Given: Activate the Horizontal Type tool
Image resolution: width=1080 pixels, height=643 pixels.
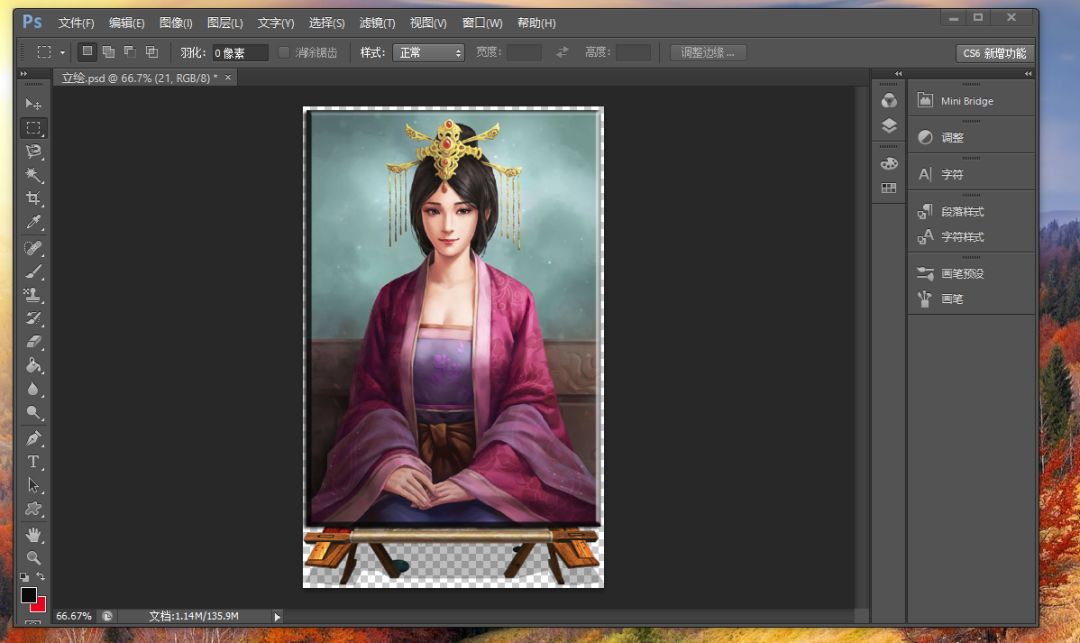Looking at the screenshot, I should [34, 461].
